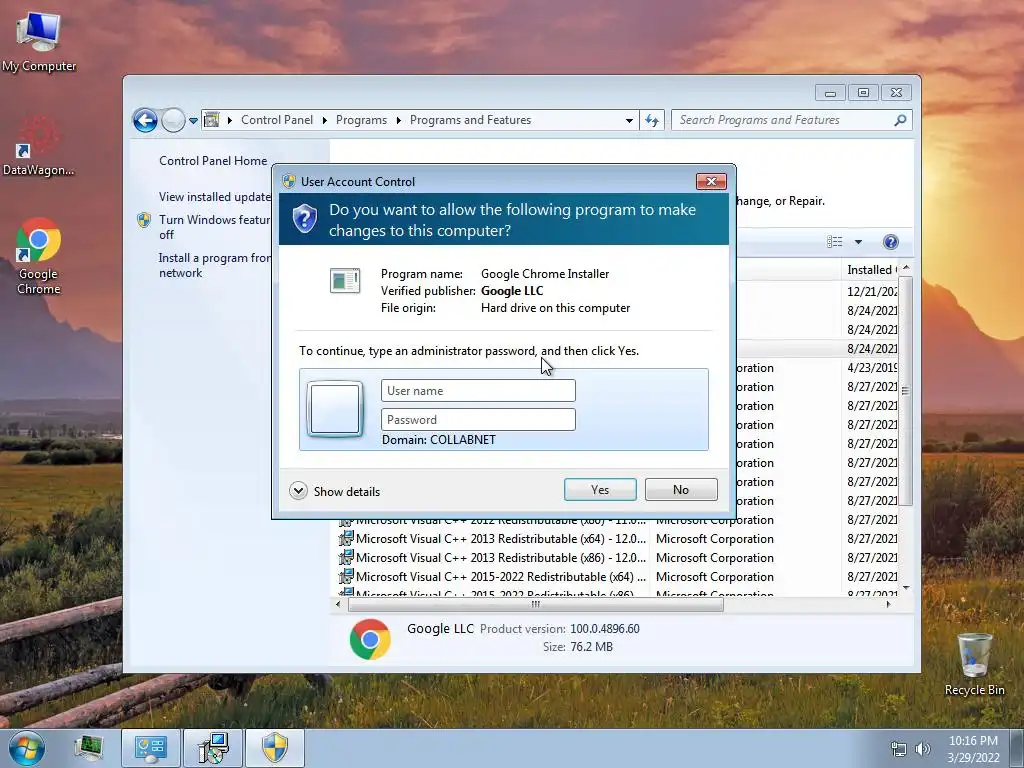
Task: Go forward in Control Panel window
Action: (x=173, y=120)
